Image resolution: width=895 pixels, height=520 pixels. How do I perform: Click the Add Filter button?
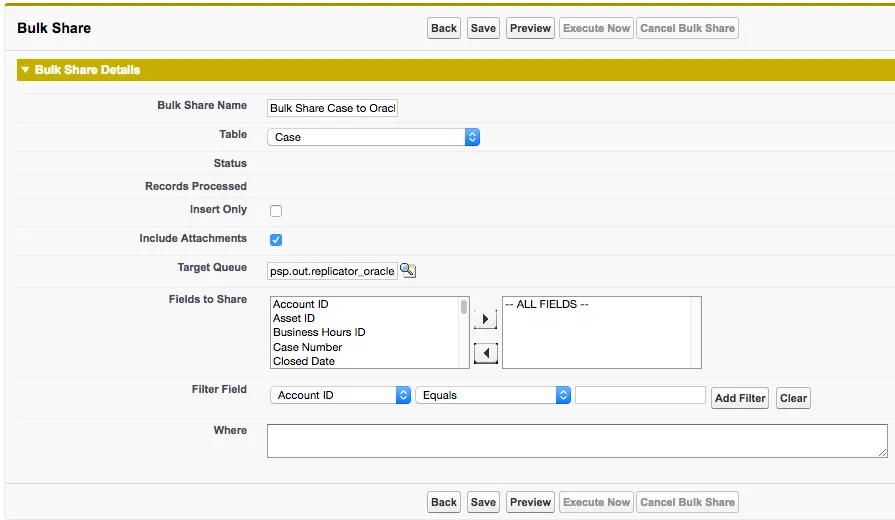click(740, 398)
